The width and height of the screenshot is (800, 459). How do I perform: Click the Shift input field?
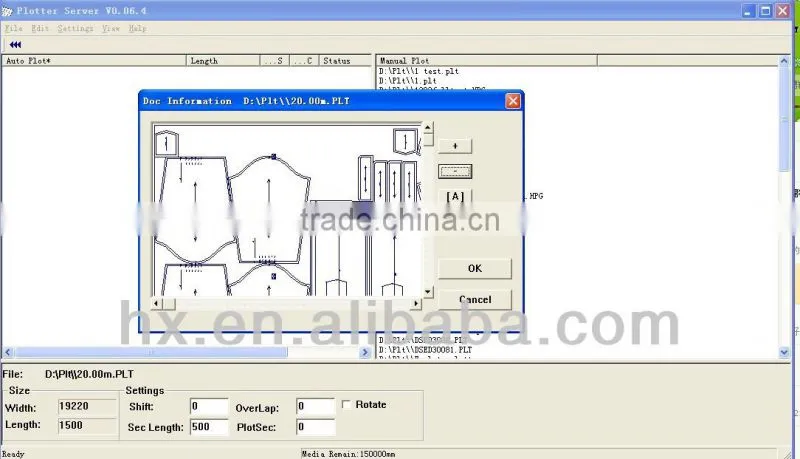click(x=209, y=406)
